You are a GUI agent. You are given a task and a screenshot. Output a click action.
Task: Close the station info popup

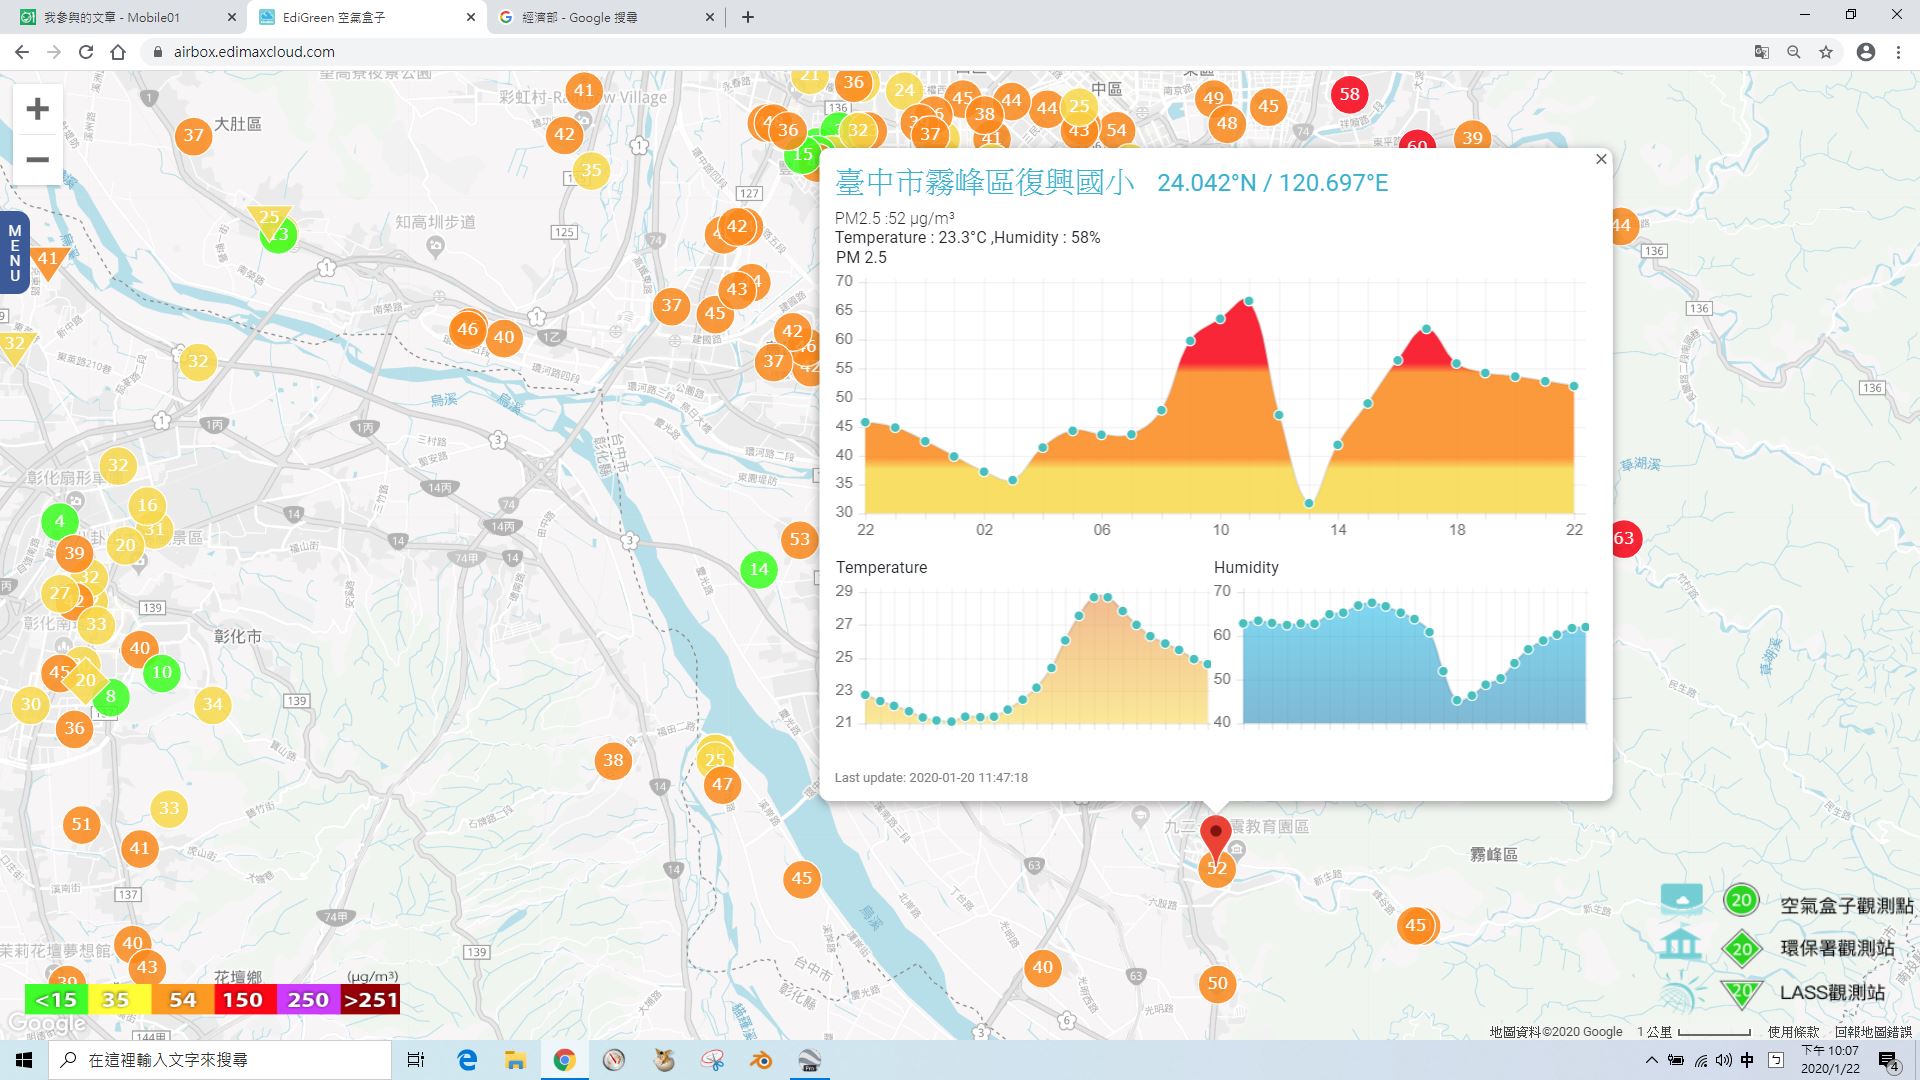tap(1601, 159)
